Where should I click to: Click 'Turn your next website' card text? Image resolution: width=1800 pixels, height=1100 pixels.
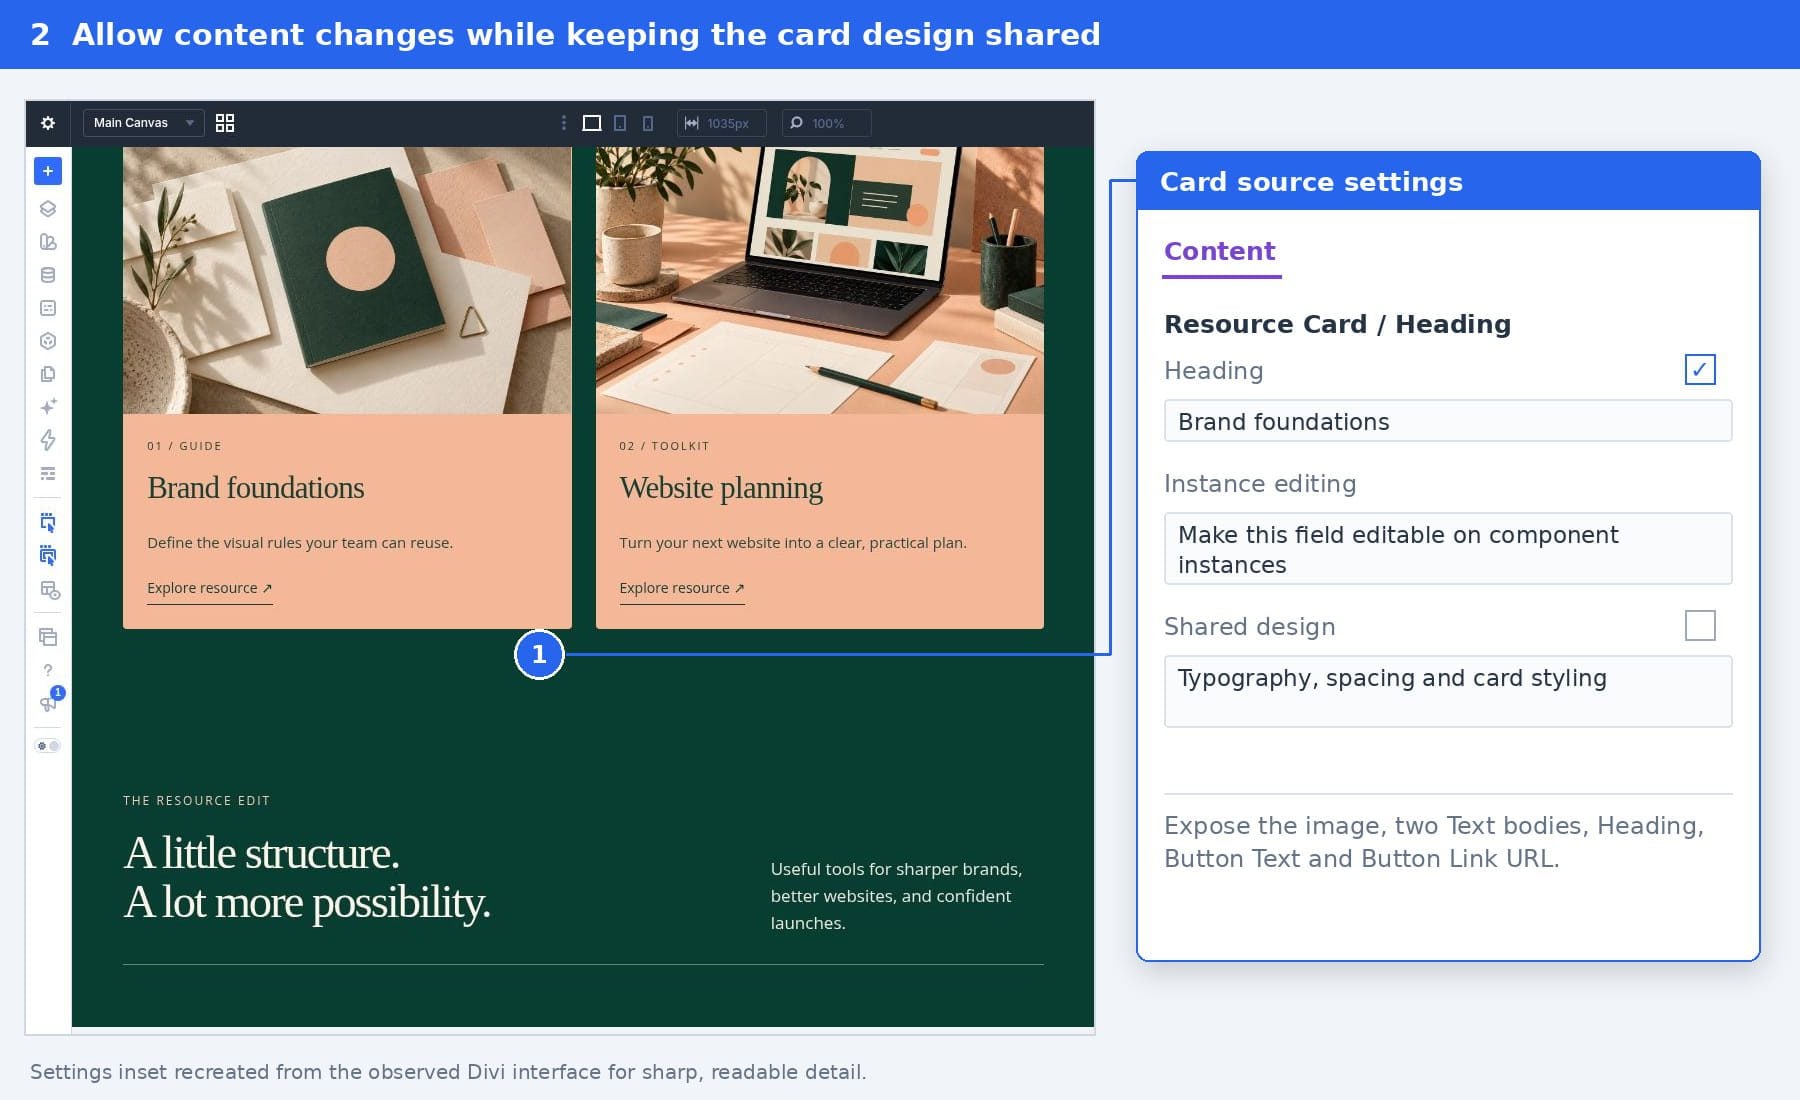pos(793,543)
